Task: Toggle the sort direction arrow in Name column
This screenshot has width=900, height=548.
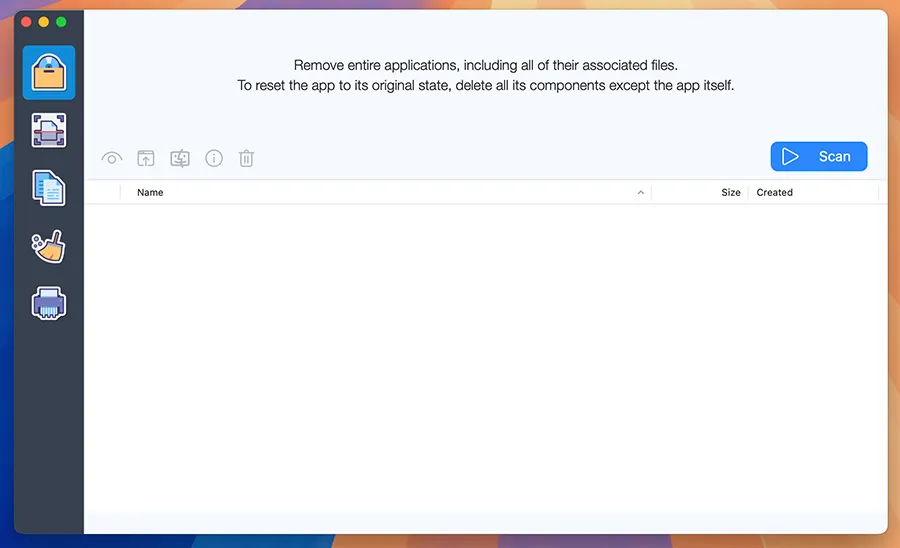Action: pyautogui.click(x=641, y=192)
